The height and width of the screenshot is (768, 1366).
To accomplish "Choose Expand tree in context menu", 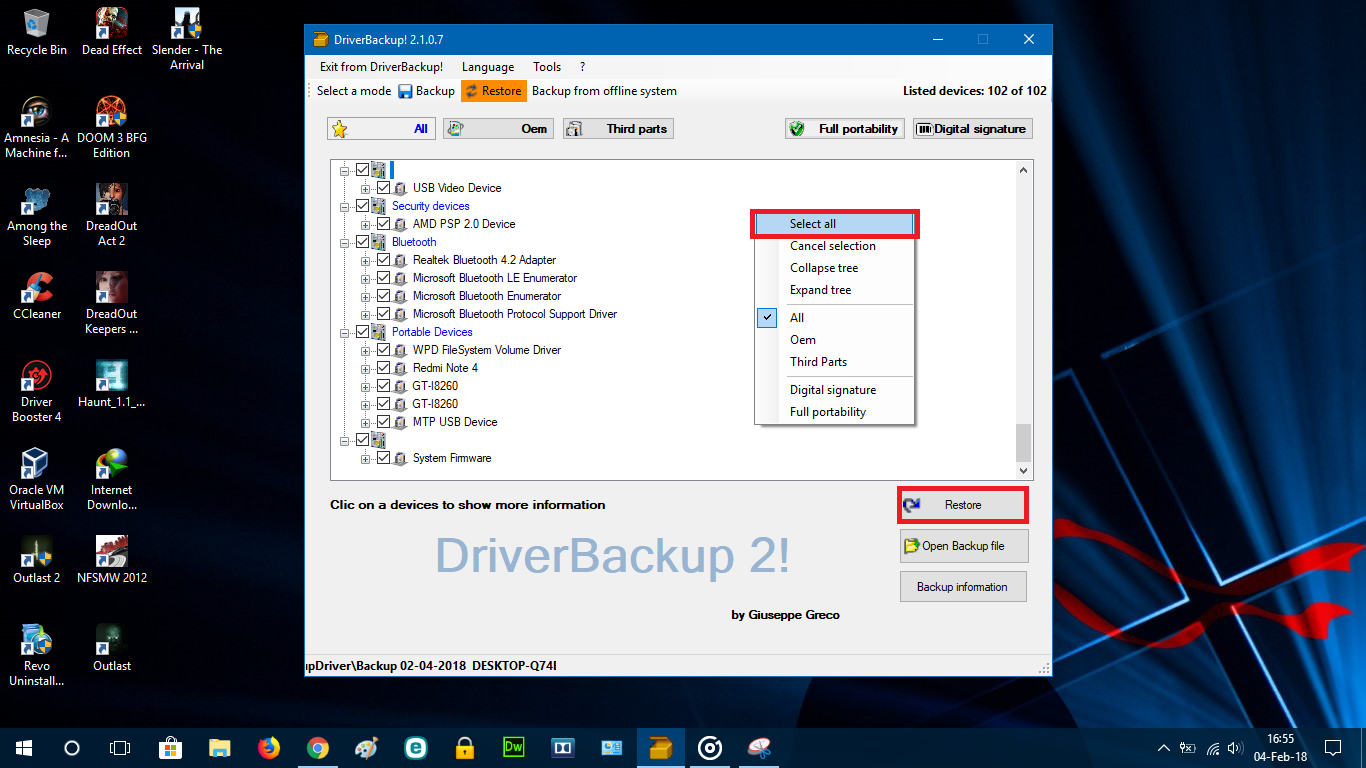I will 835,290.
